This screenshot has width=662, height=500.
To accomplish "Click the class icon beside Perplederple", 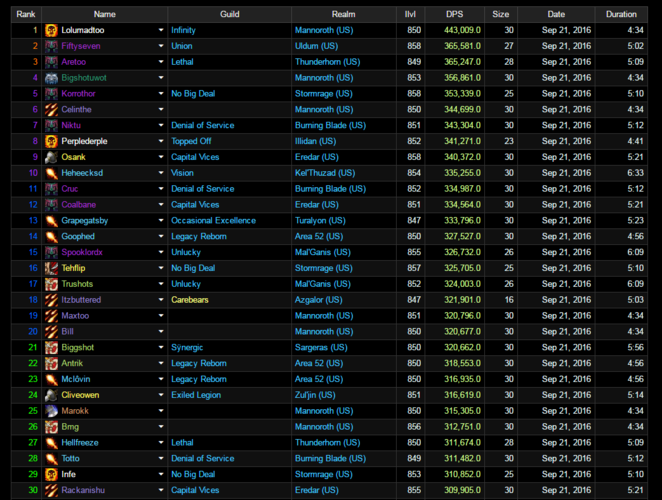I will pyautogui.click(x=51, y=141).
